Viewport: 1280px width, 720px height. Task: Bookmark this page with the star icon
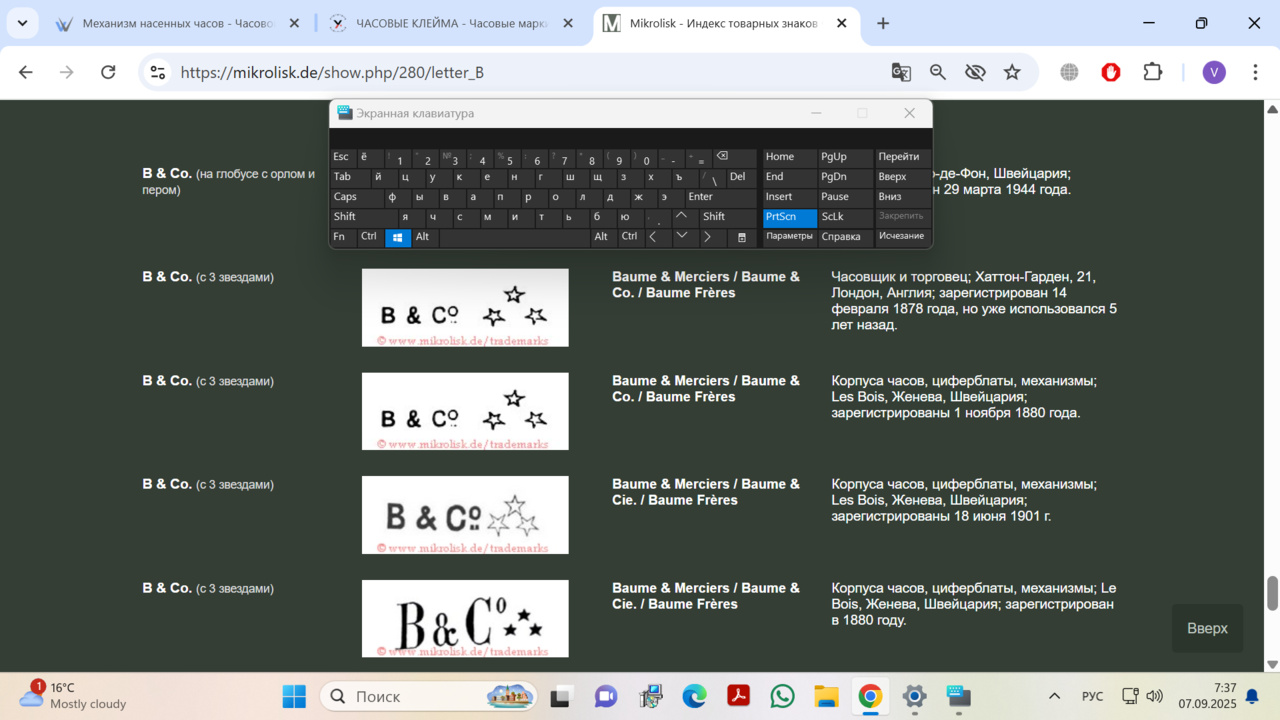tap(1012, 72)
